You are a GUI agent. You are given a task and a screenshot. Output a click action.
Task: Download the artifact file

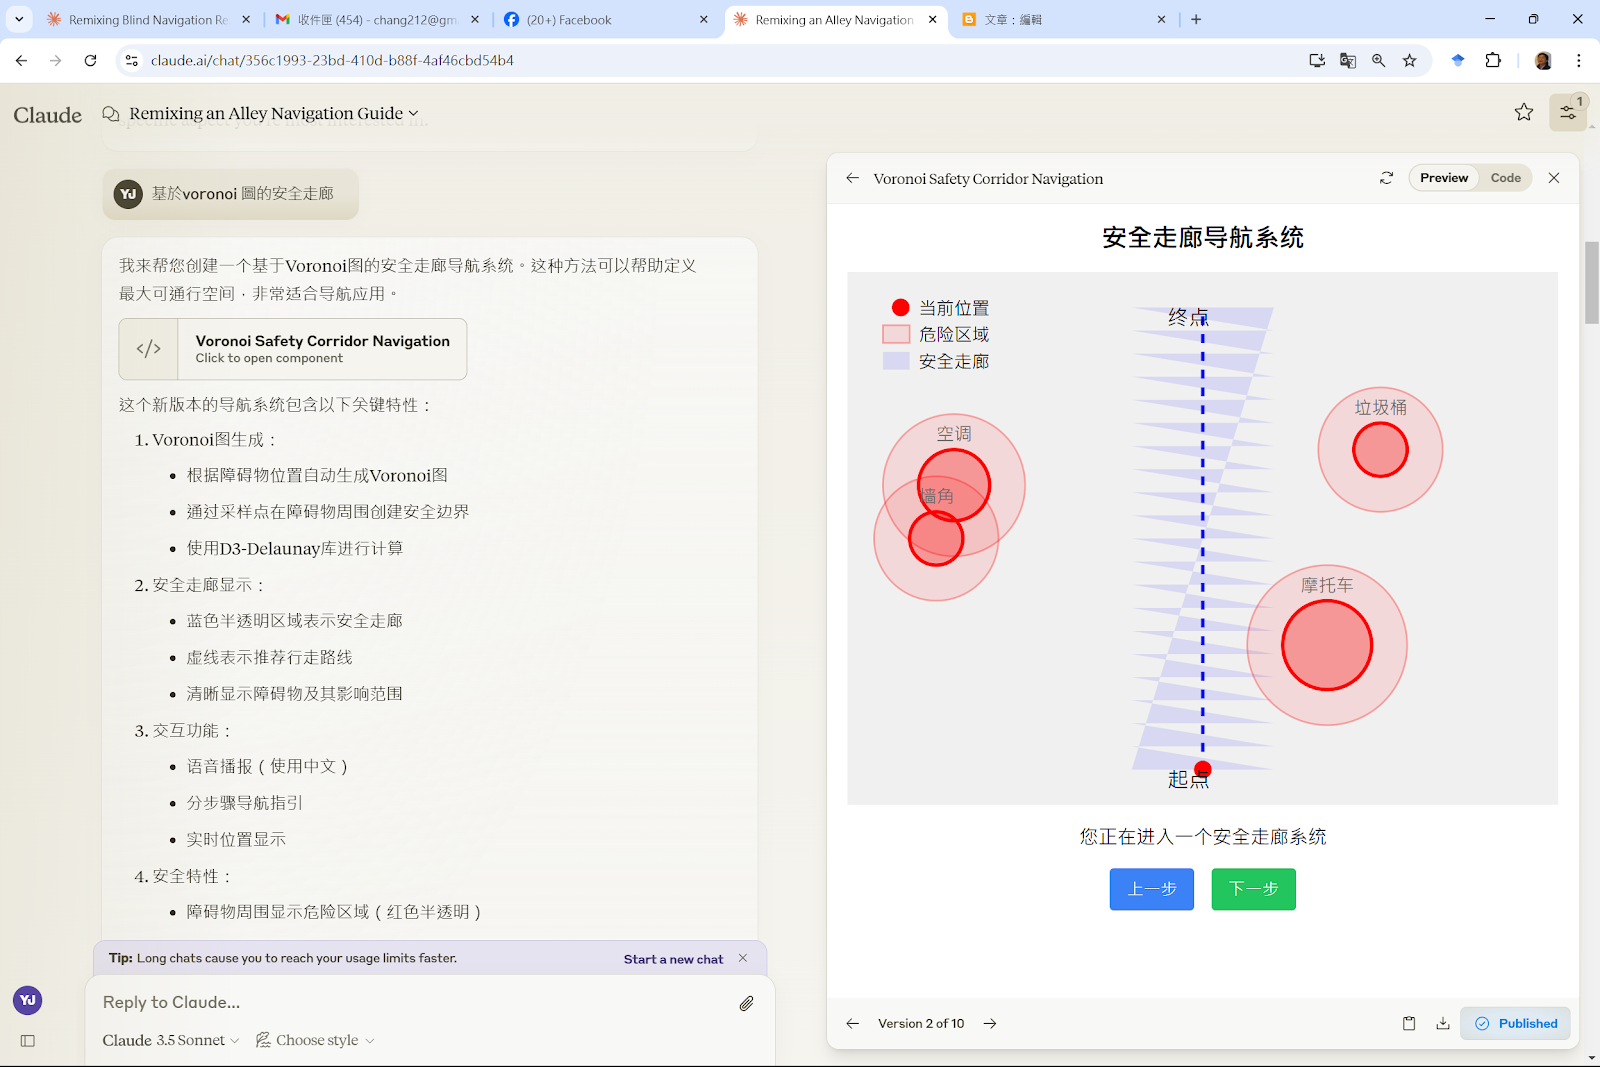(x=1443, y=1023)
